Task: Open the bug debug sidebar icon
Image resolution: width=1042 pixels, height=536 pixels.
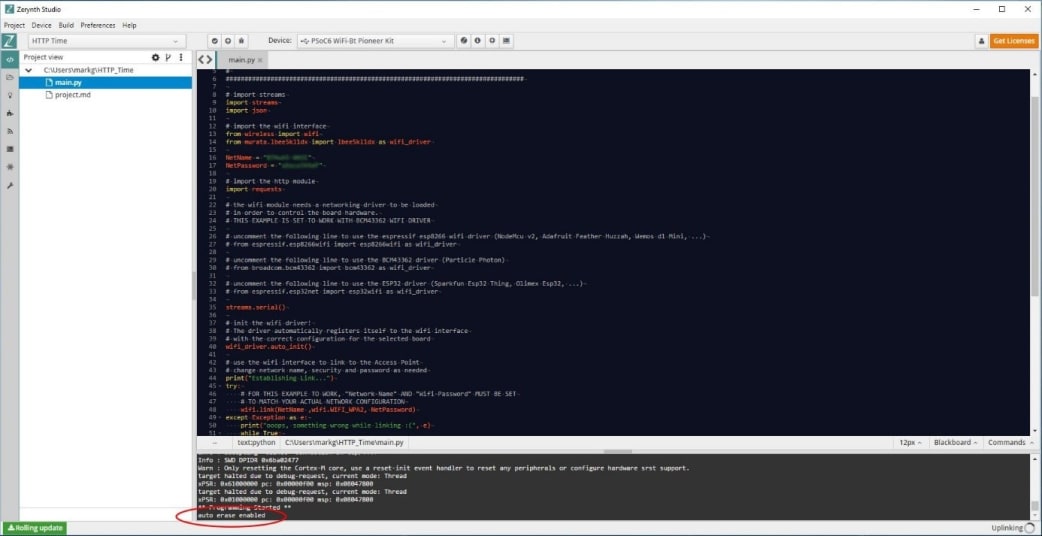Action: point(9,167)
